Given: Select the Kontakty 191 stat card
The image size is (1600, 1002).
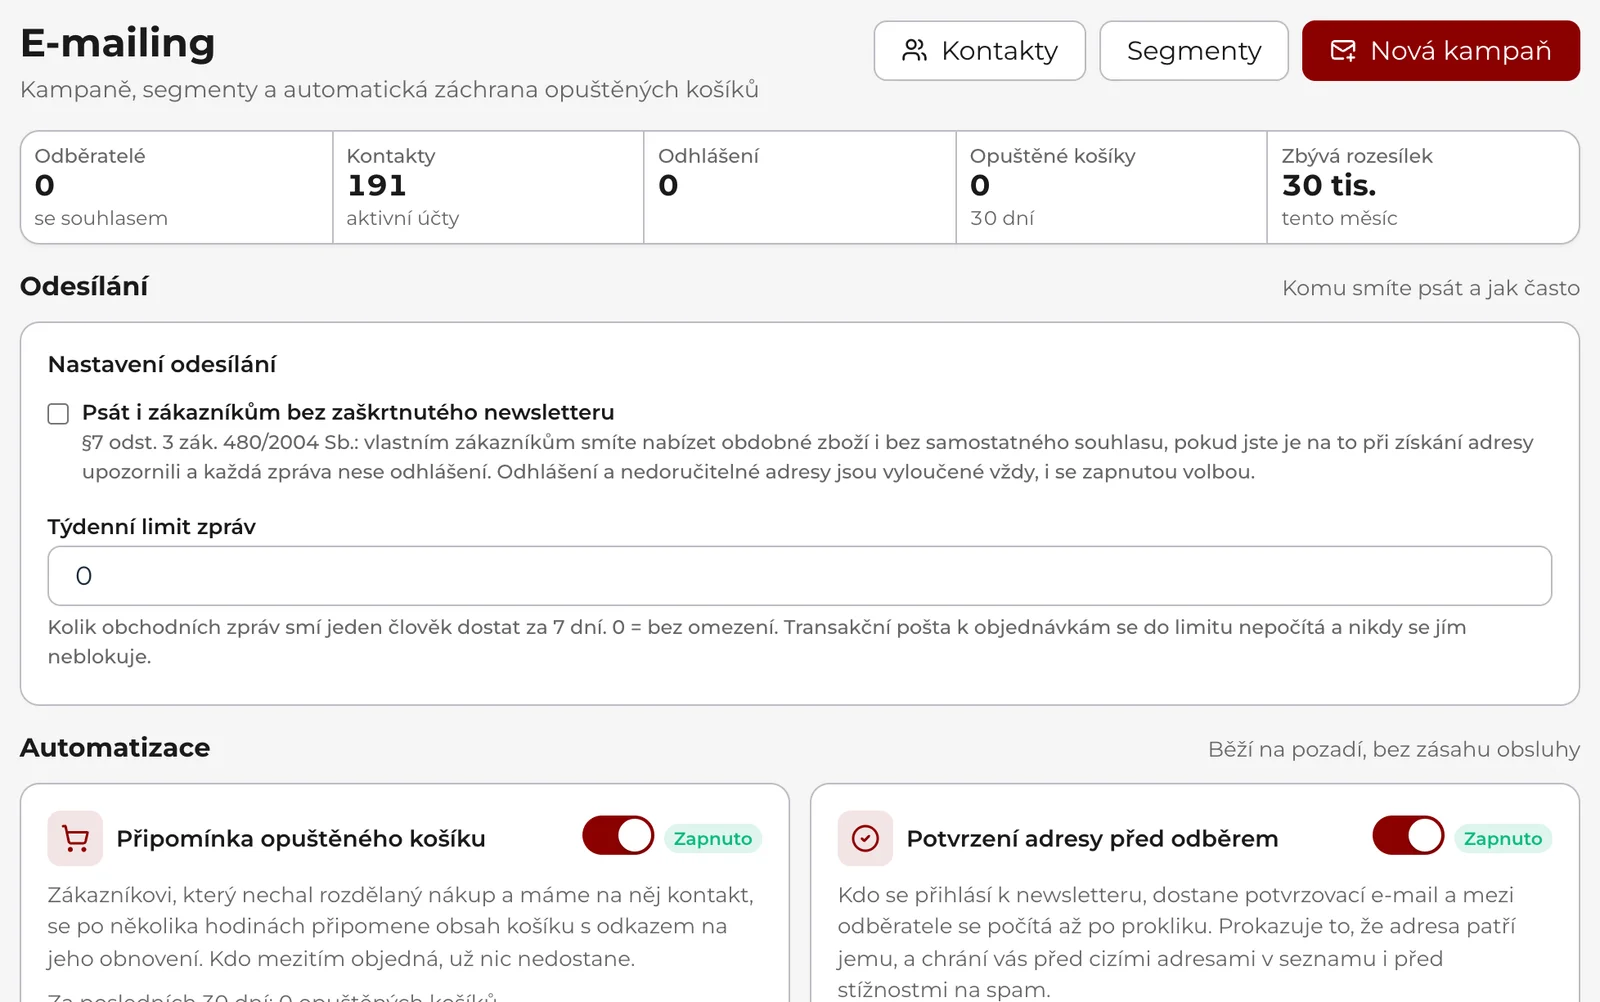Looking at the screenshot, I should coord(488,187).
